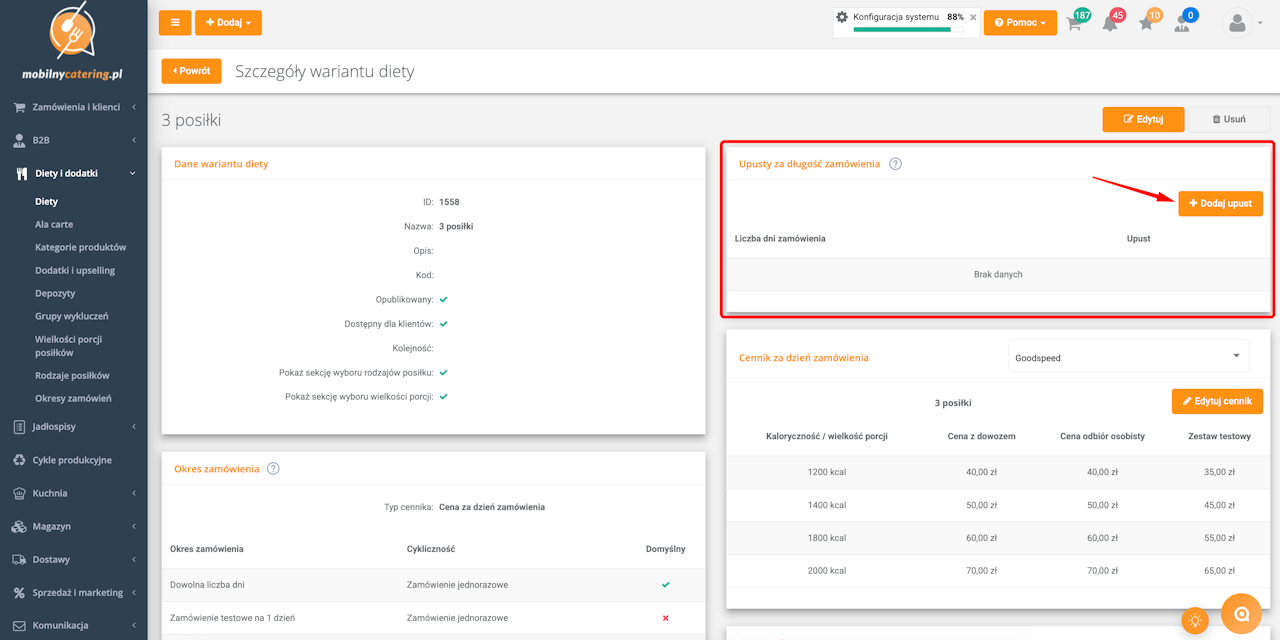The image size is (1280, 640).
Task: Expand Zamówienia i klienci sidebar section
Action: click(73, 107)
